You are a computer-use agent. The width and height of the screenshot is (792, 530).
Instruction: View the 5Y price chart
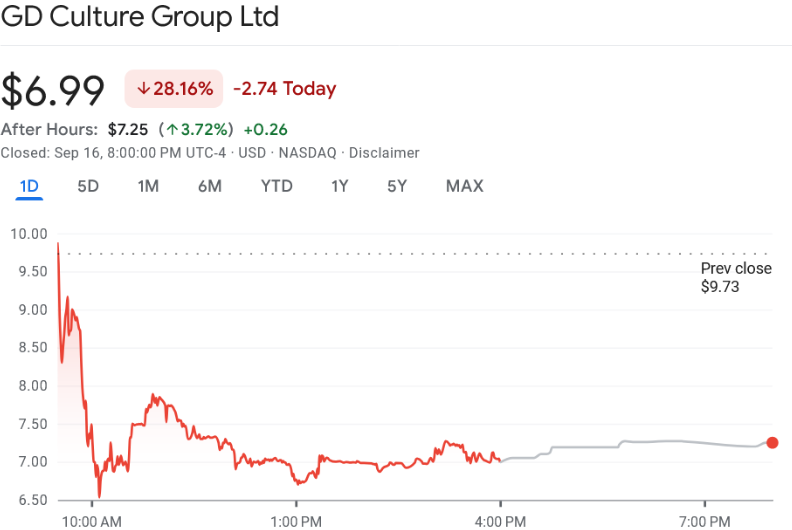pos(397,186)
